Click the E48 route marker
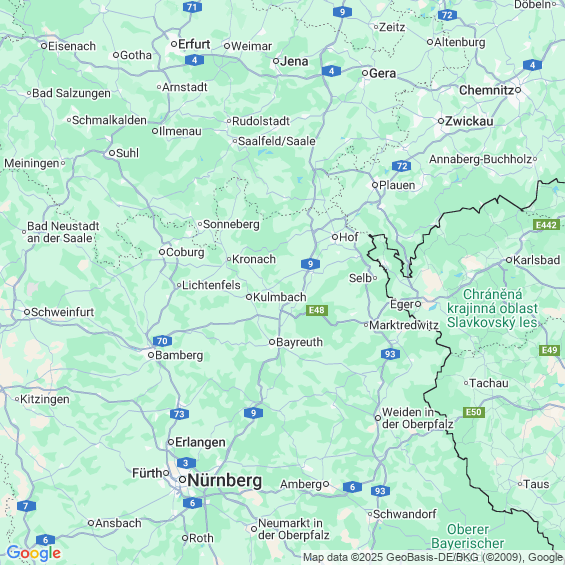Image resolution: width=565 pixels, height=565 pixels. point(317,310)
